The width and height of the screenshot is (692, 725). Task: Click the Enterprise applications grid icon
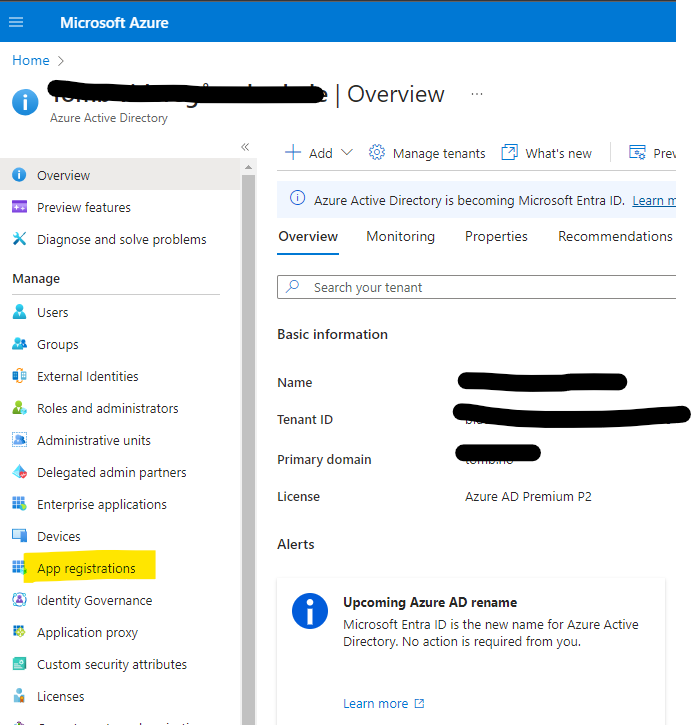pyautogui.click(x=19, y=504)
